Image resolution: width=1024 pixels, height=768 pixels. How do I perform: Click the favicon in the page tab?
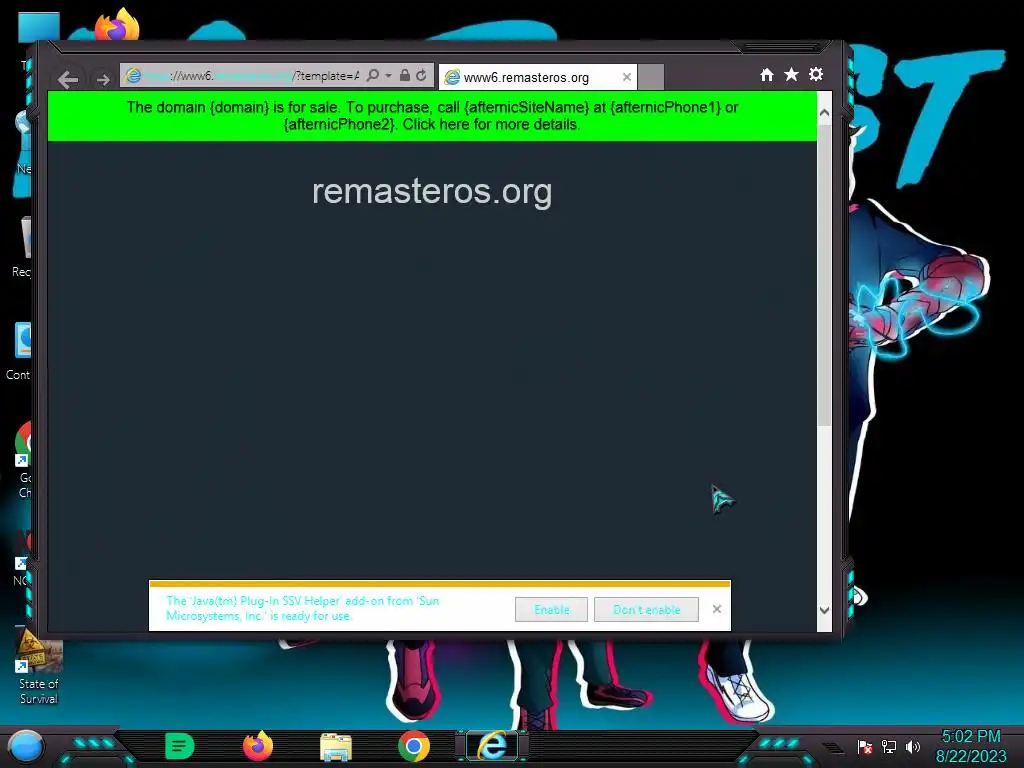(452, 78)
